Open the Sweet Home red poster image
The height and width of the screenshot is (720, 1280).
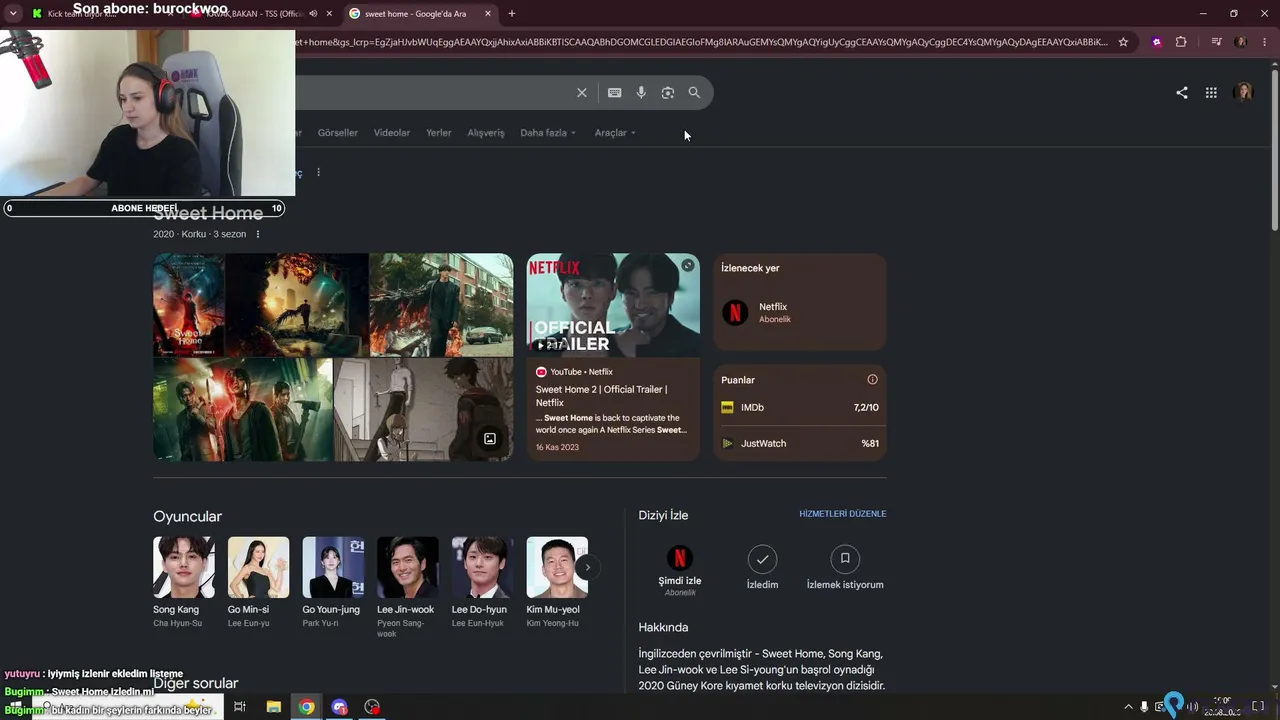(188, 305)
